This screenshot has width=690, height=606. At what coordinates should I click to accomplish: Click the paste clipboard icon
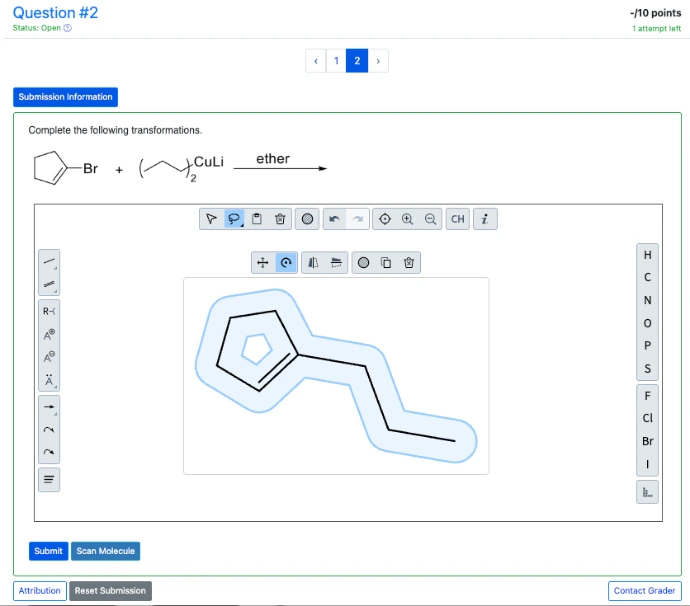[x=257, y=219]
